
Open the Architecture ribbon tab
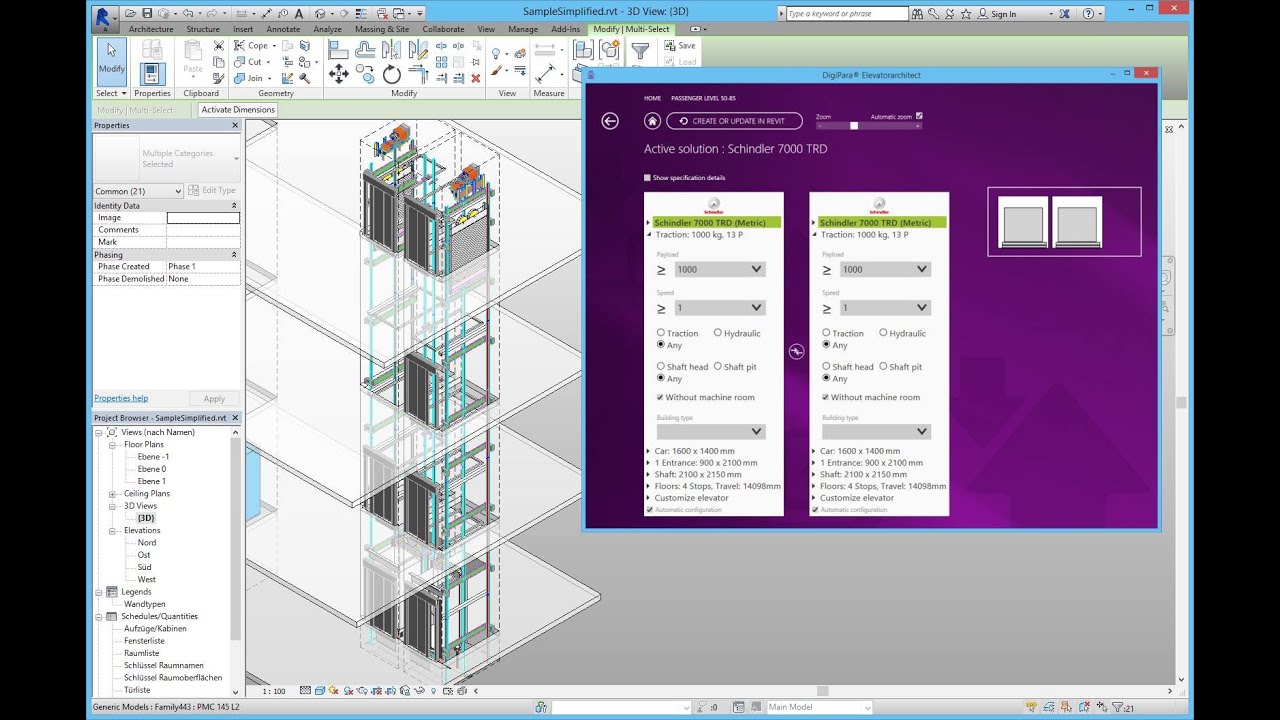[x=151, y=29]
